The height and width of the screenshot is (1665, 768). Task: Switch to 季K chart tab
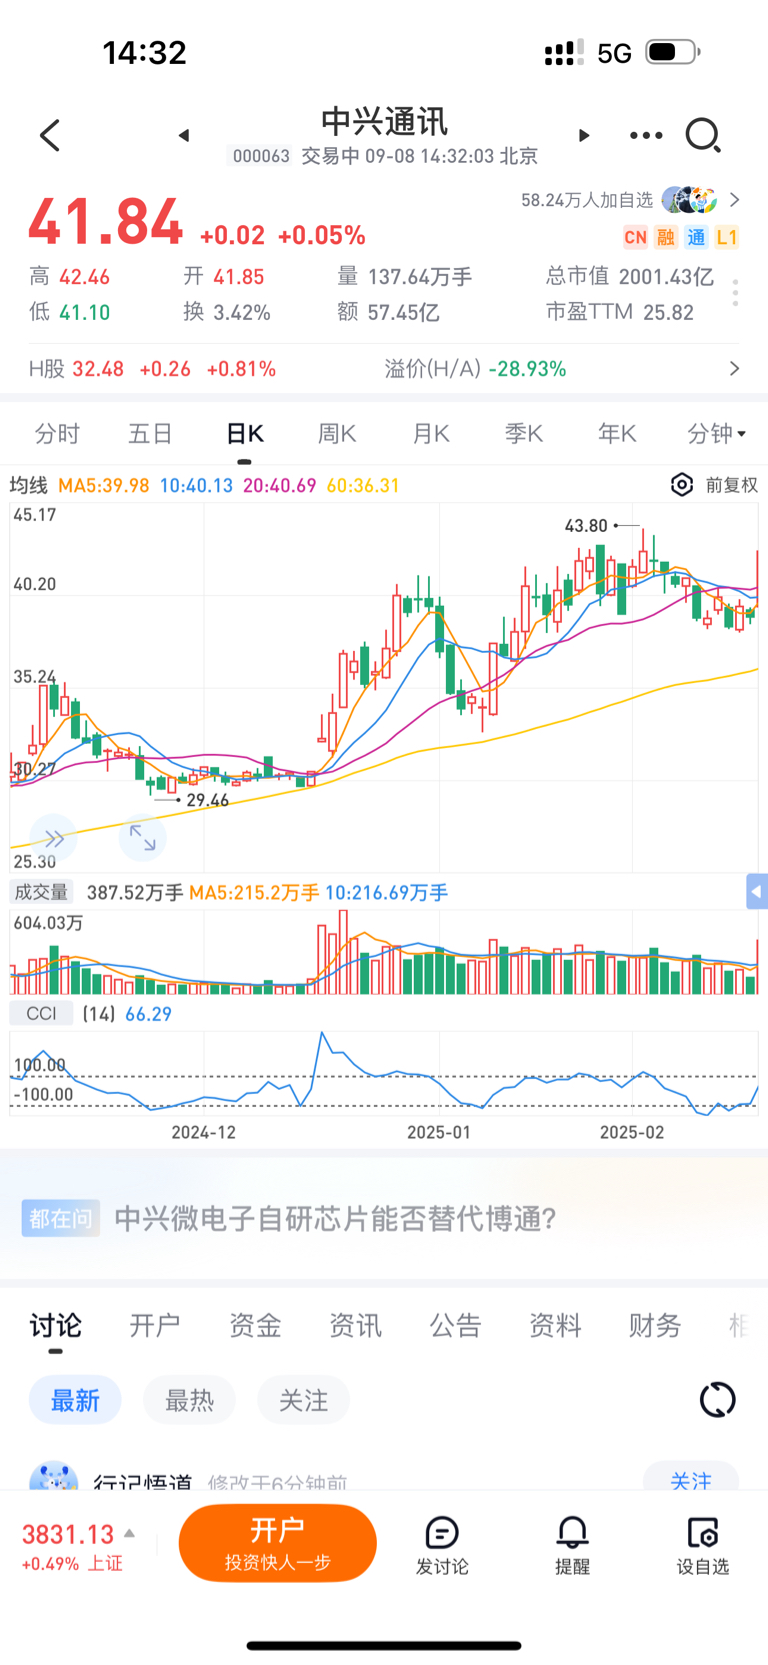click(523, 433)
